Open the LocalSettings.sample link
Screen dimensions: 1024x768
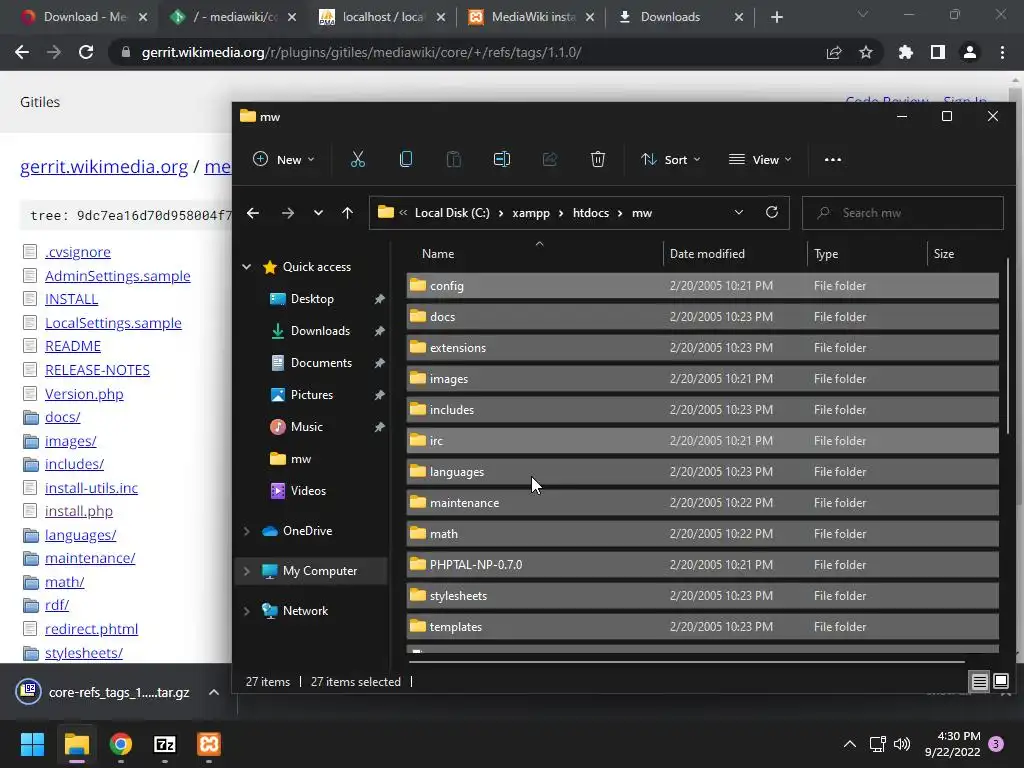pyautogui.click(x=113, y=323)
